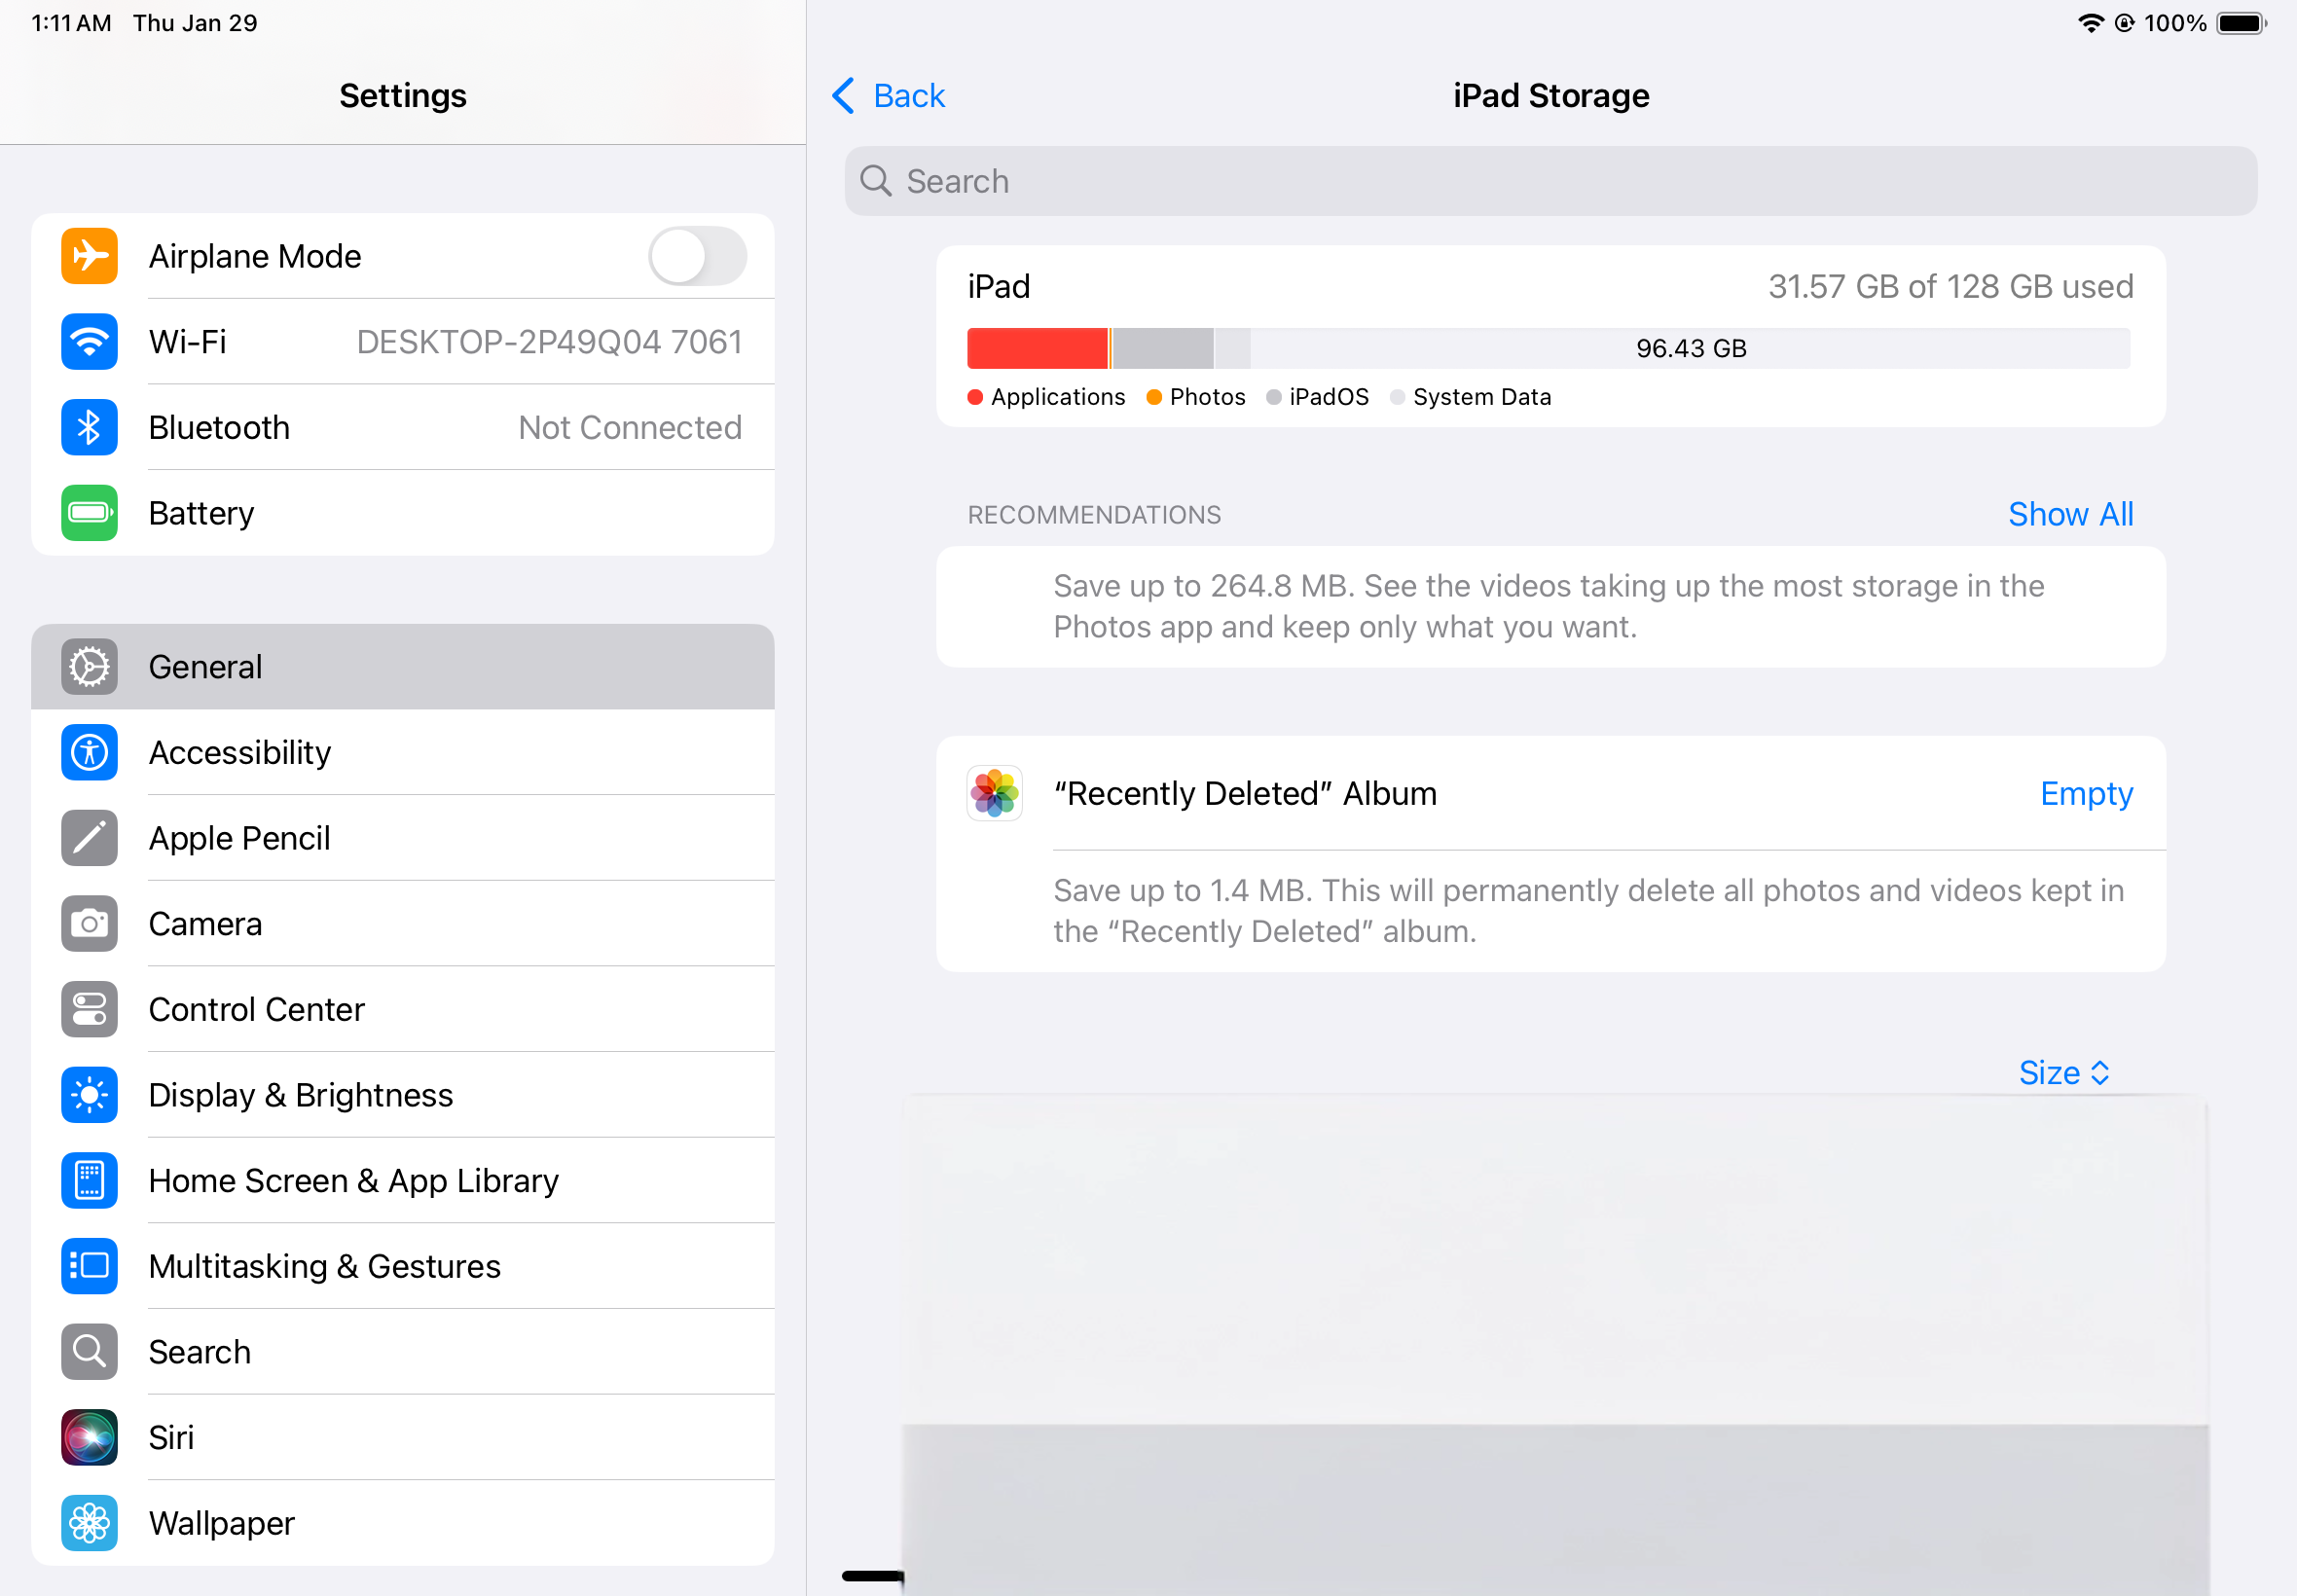This screenshot has width=2297, height=1596.
Task: Open Wi-Fi settings
Action: (403, 342)
